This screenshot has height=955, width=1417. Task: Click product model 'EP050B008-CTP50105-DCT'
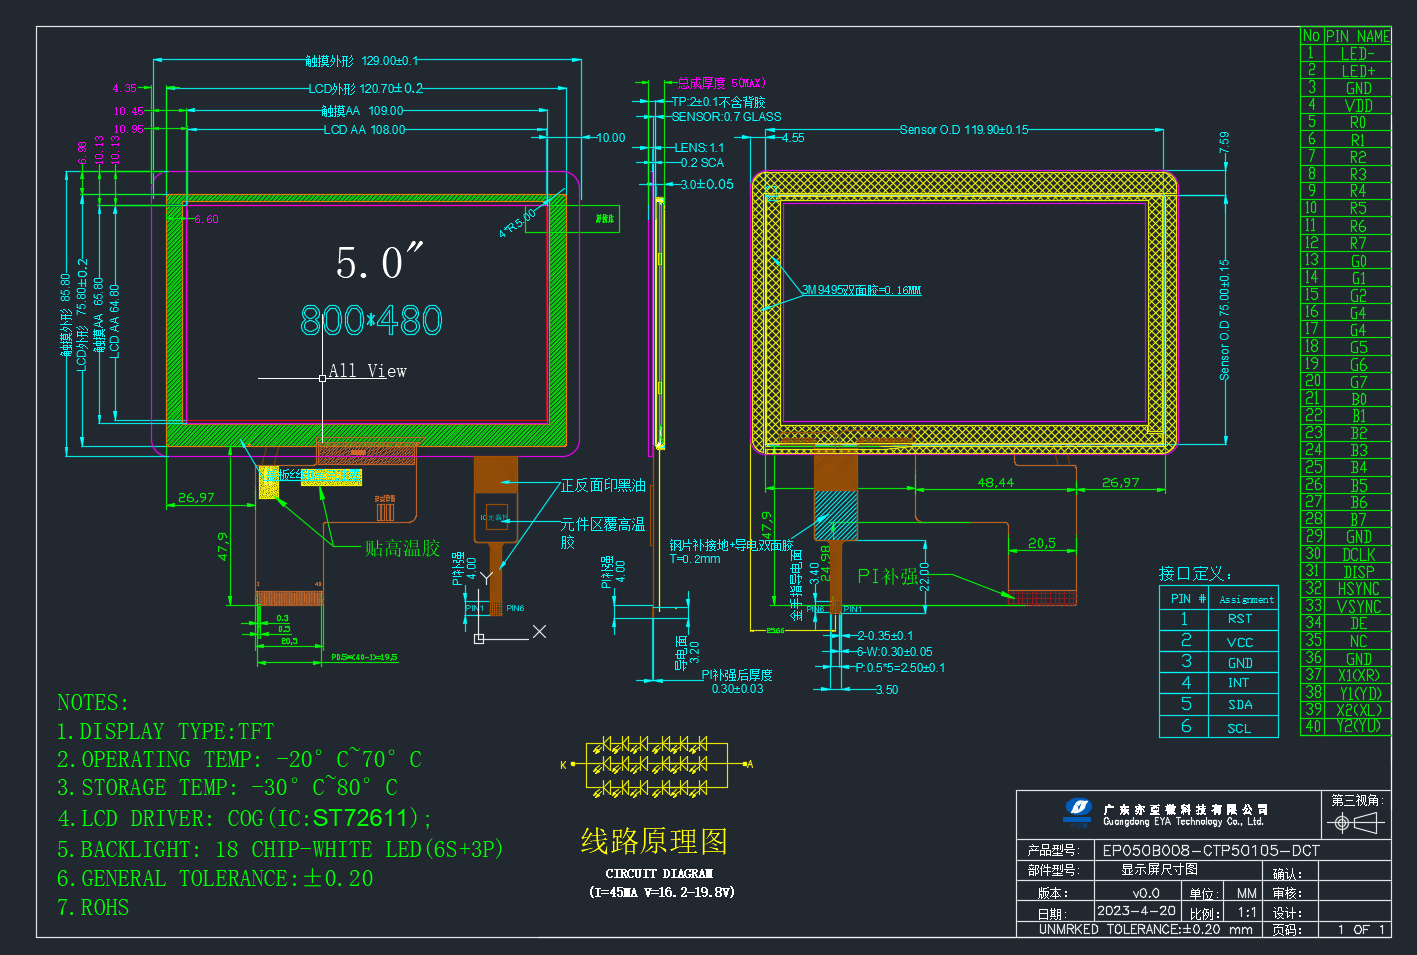(x=1211, y=851)
